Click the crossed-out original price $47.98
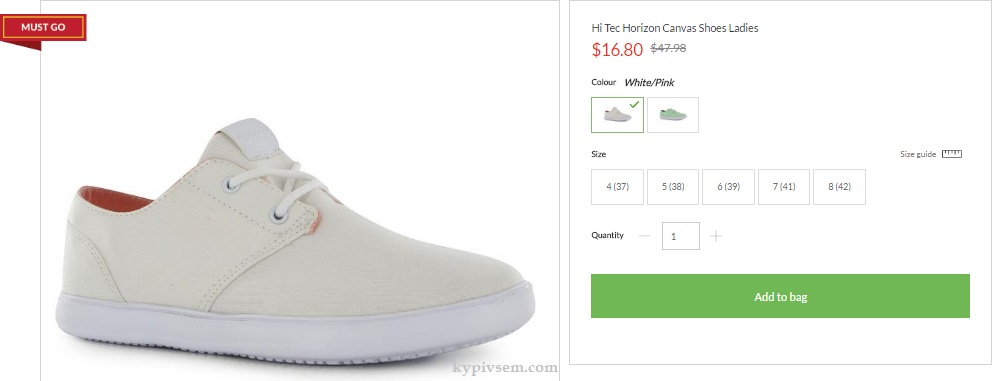This screenshot has width=993, height=381. 668,48
